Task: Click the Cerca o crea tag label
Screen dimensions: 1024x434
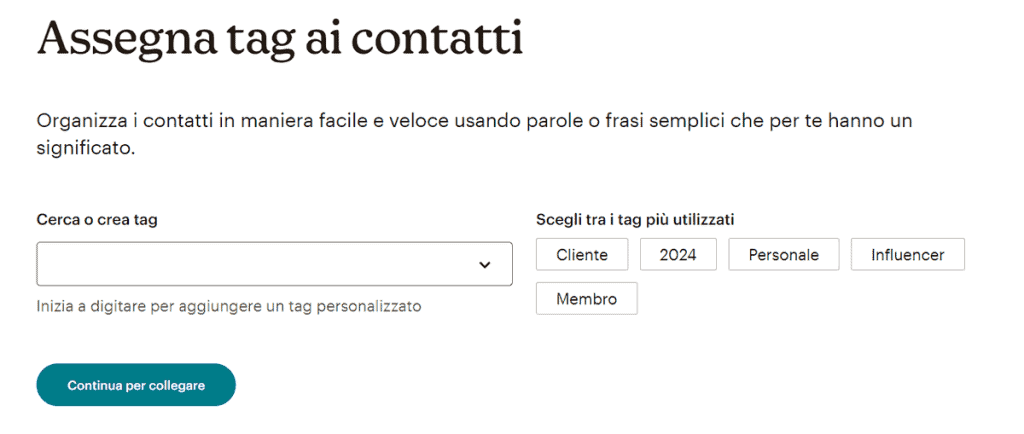Action: click(x=97, y=220)
